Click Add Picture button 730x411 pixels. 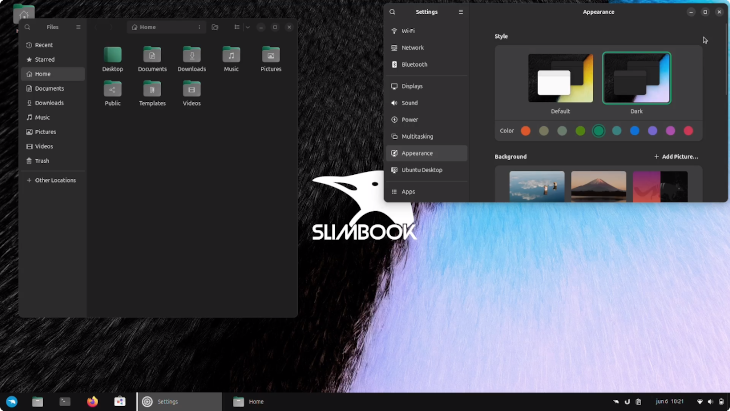(x=676, y=157)
